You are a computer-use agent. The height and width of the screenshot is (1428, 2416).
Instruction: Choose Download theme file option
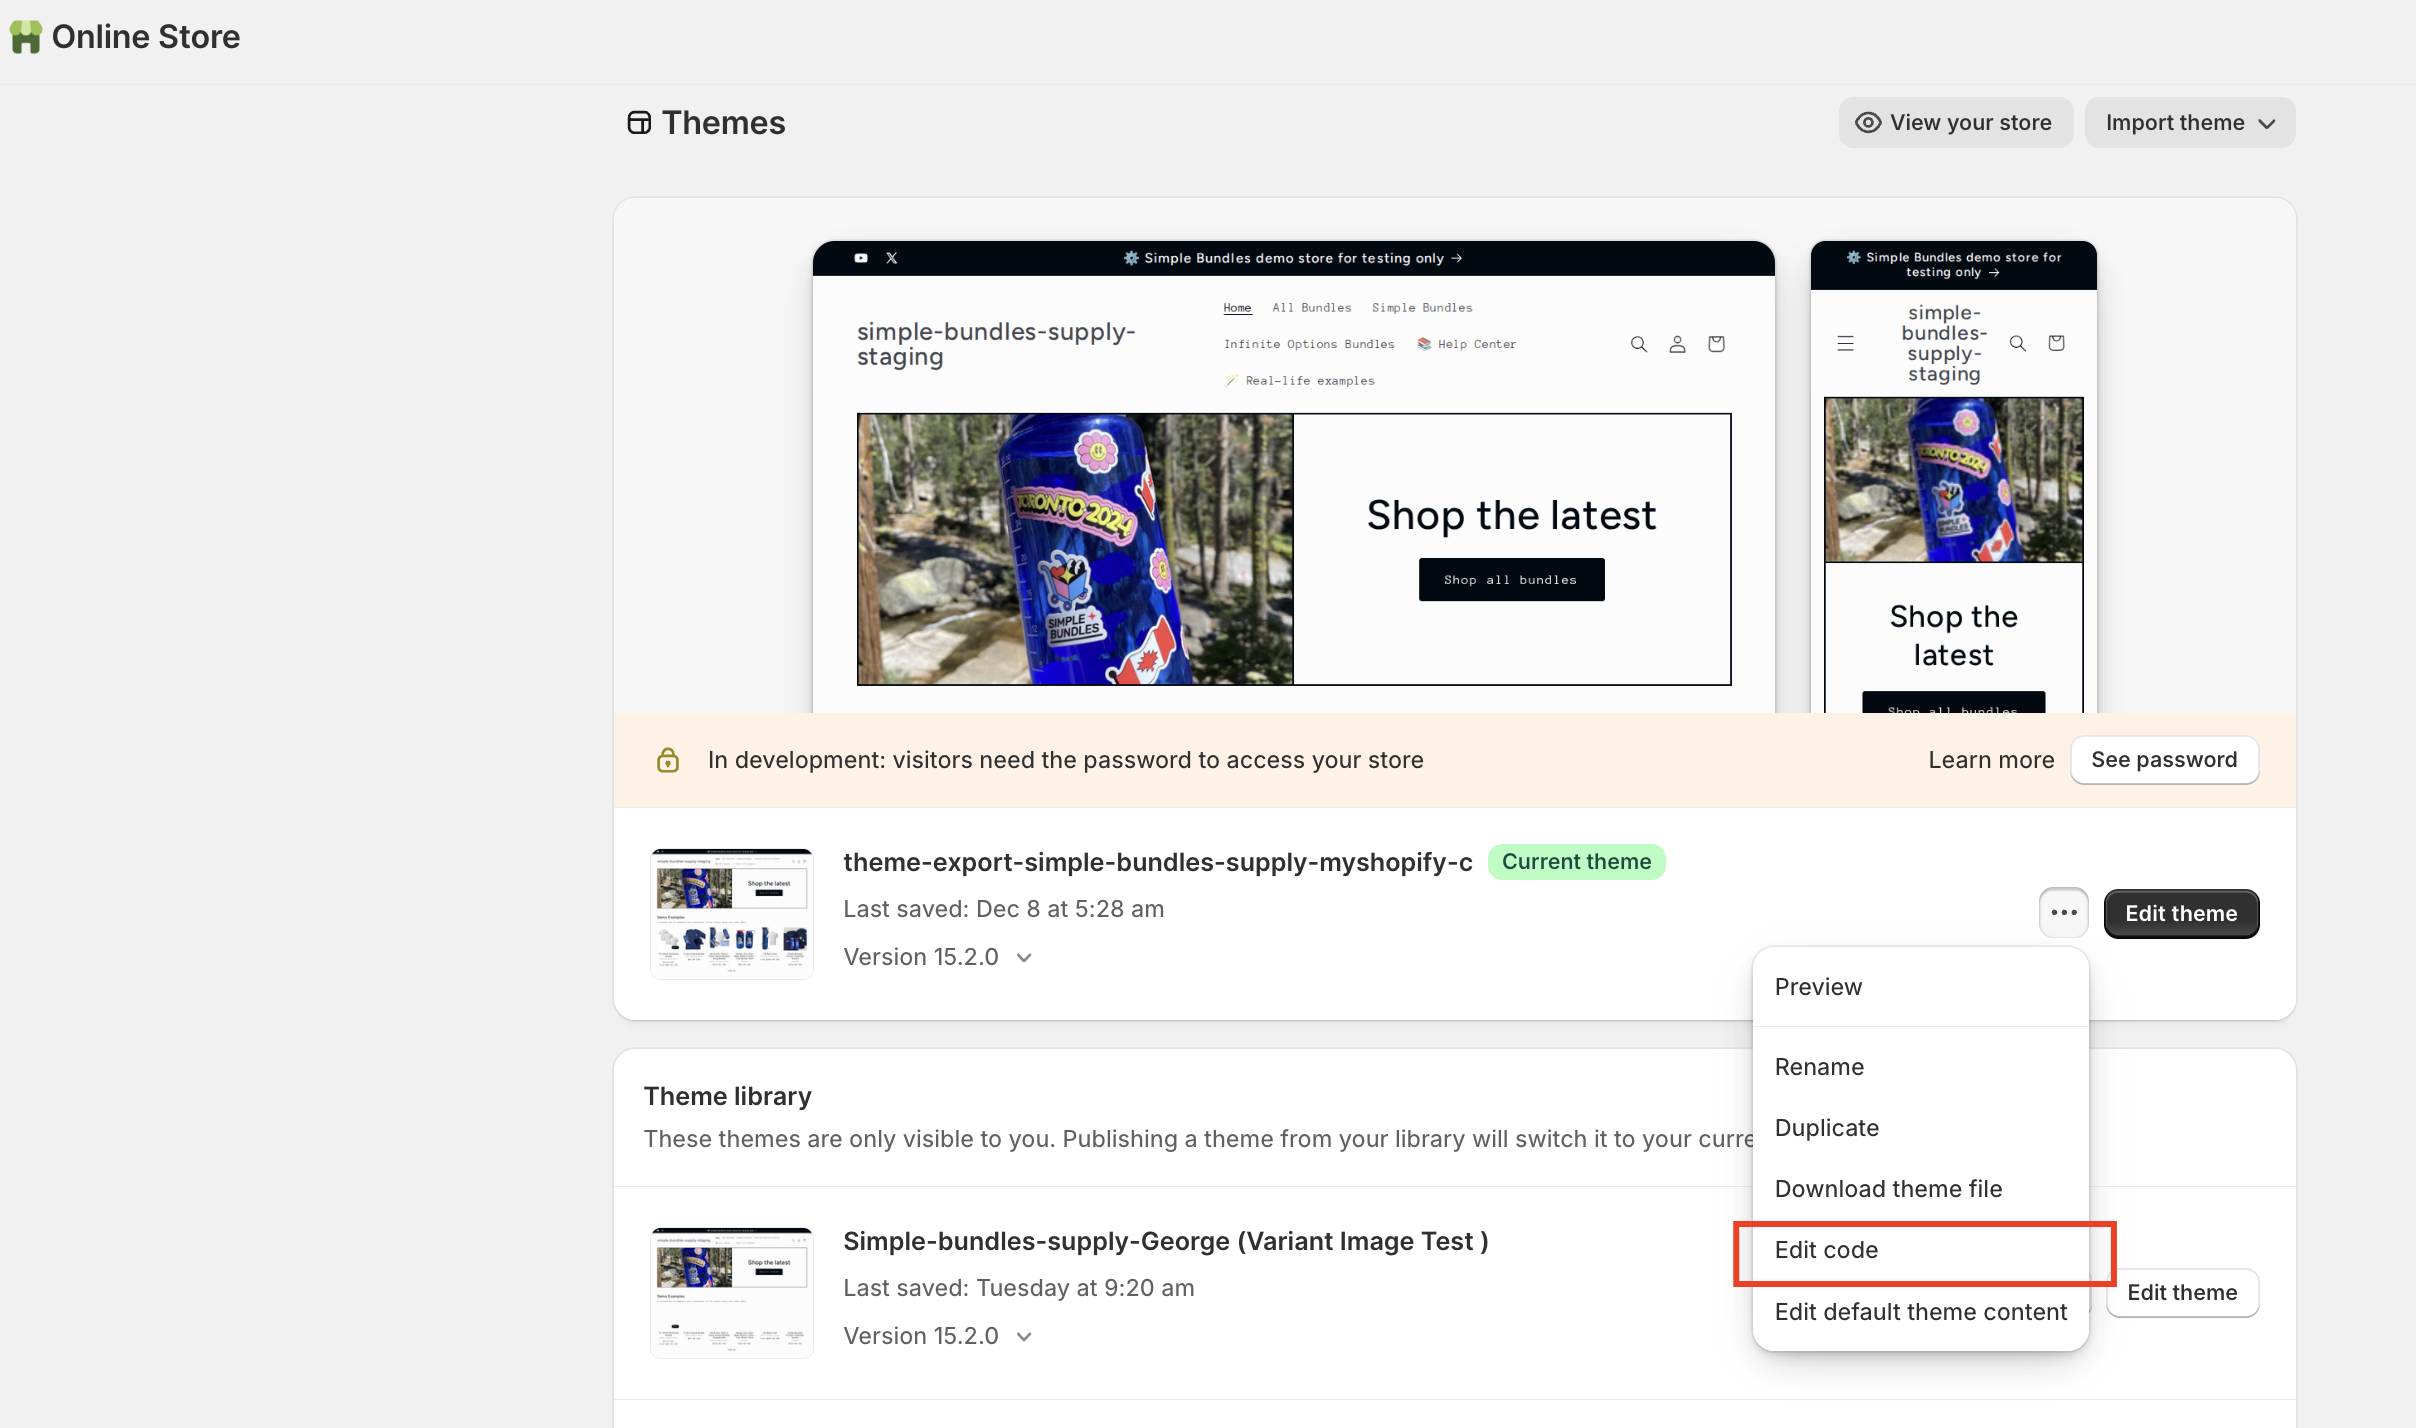point(1887,1189)
